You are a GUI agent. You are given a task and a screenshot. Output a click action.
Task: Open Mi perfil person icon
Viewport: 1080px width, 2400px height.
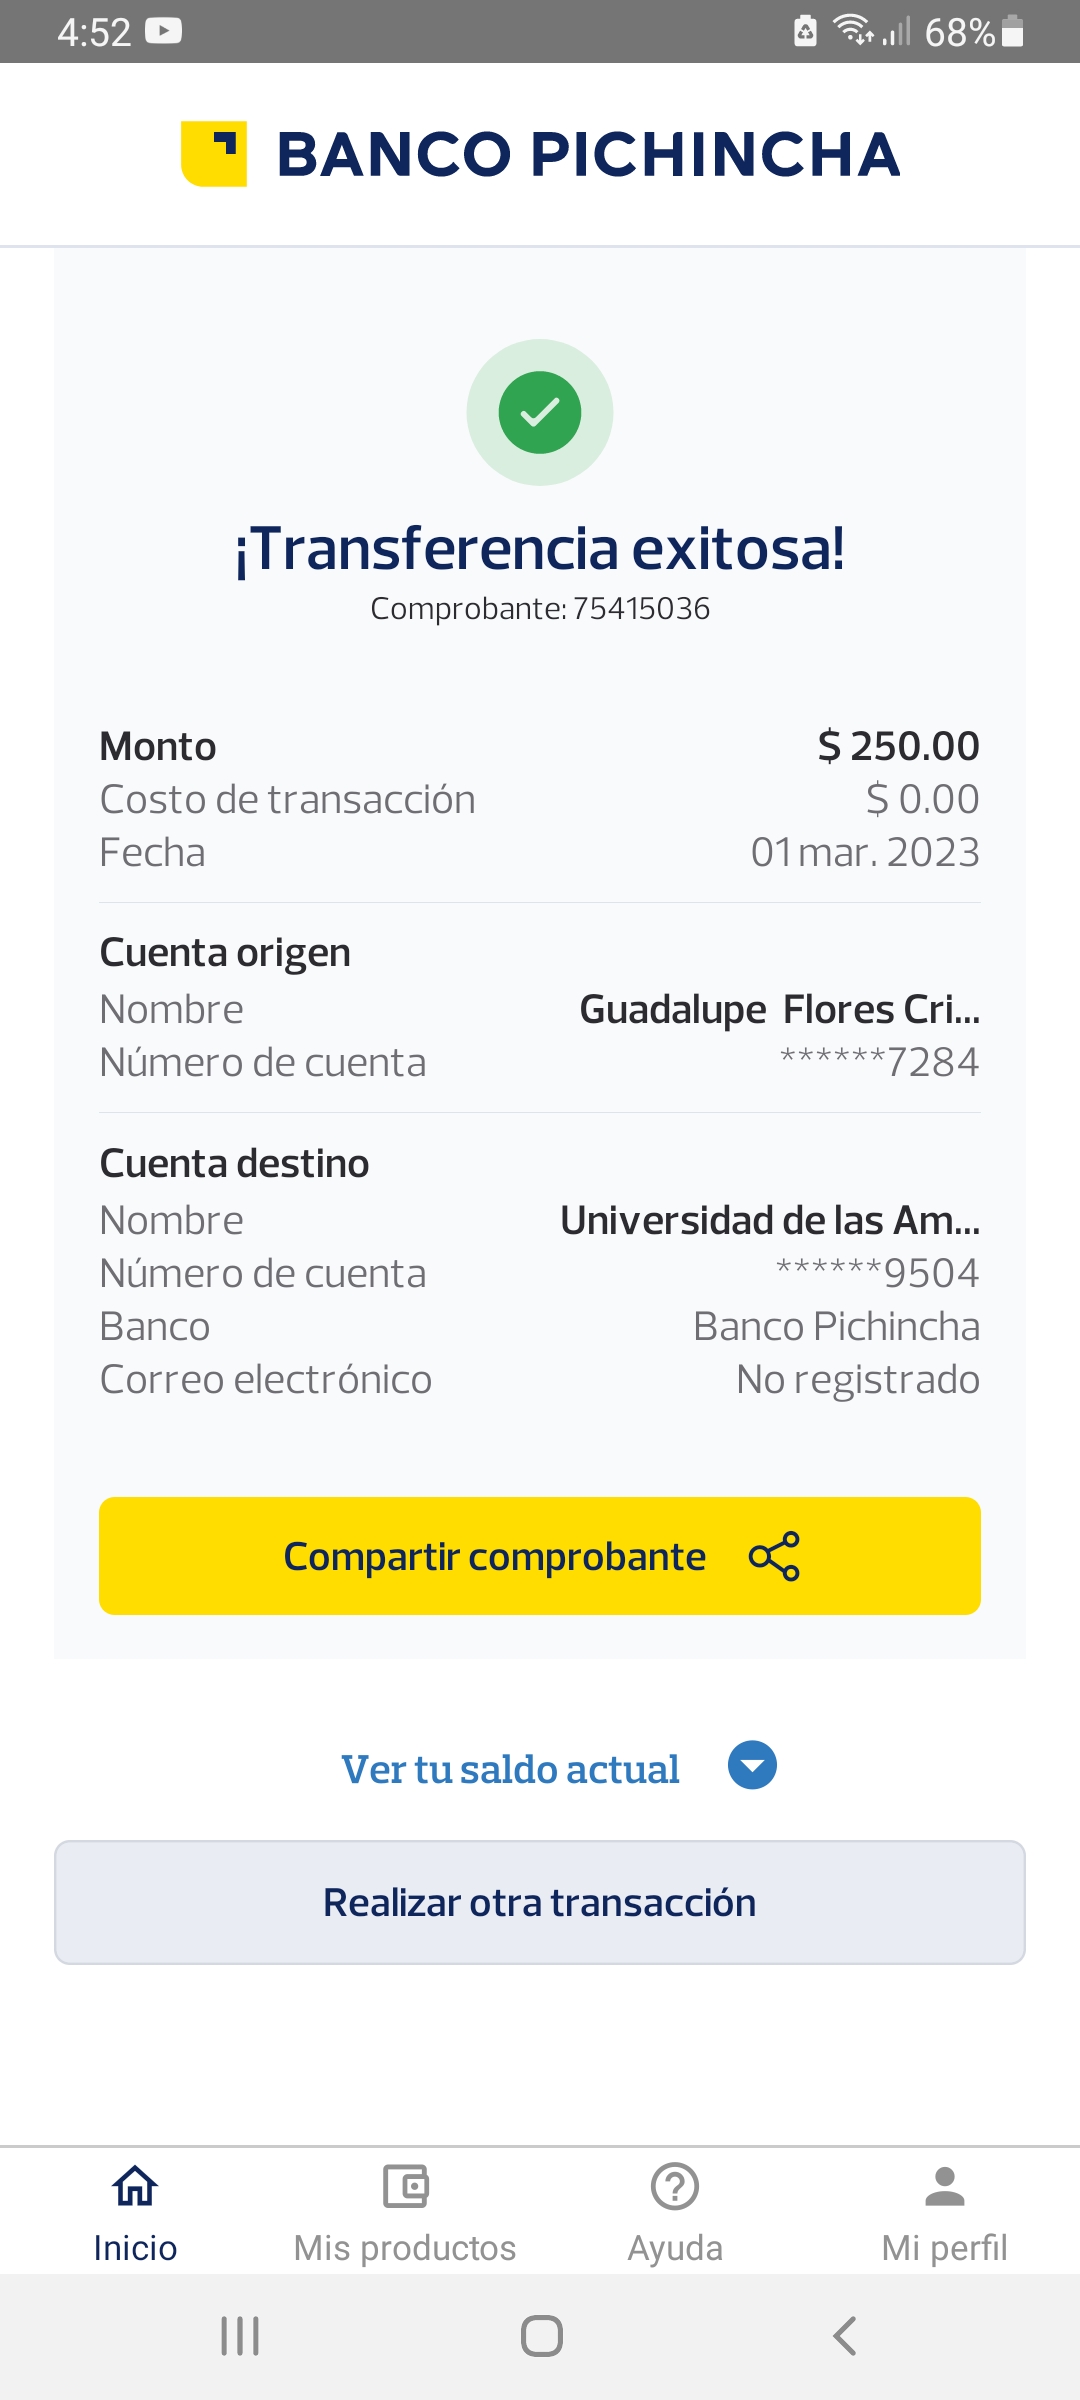coord(944,2186)
